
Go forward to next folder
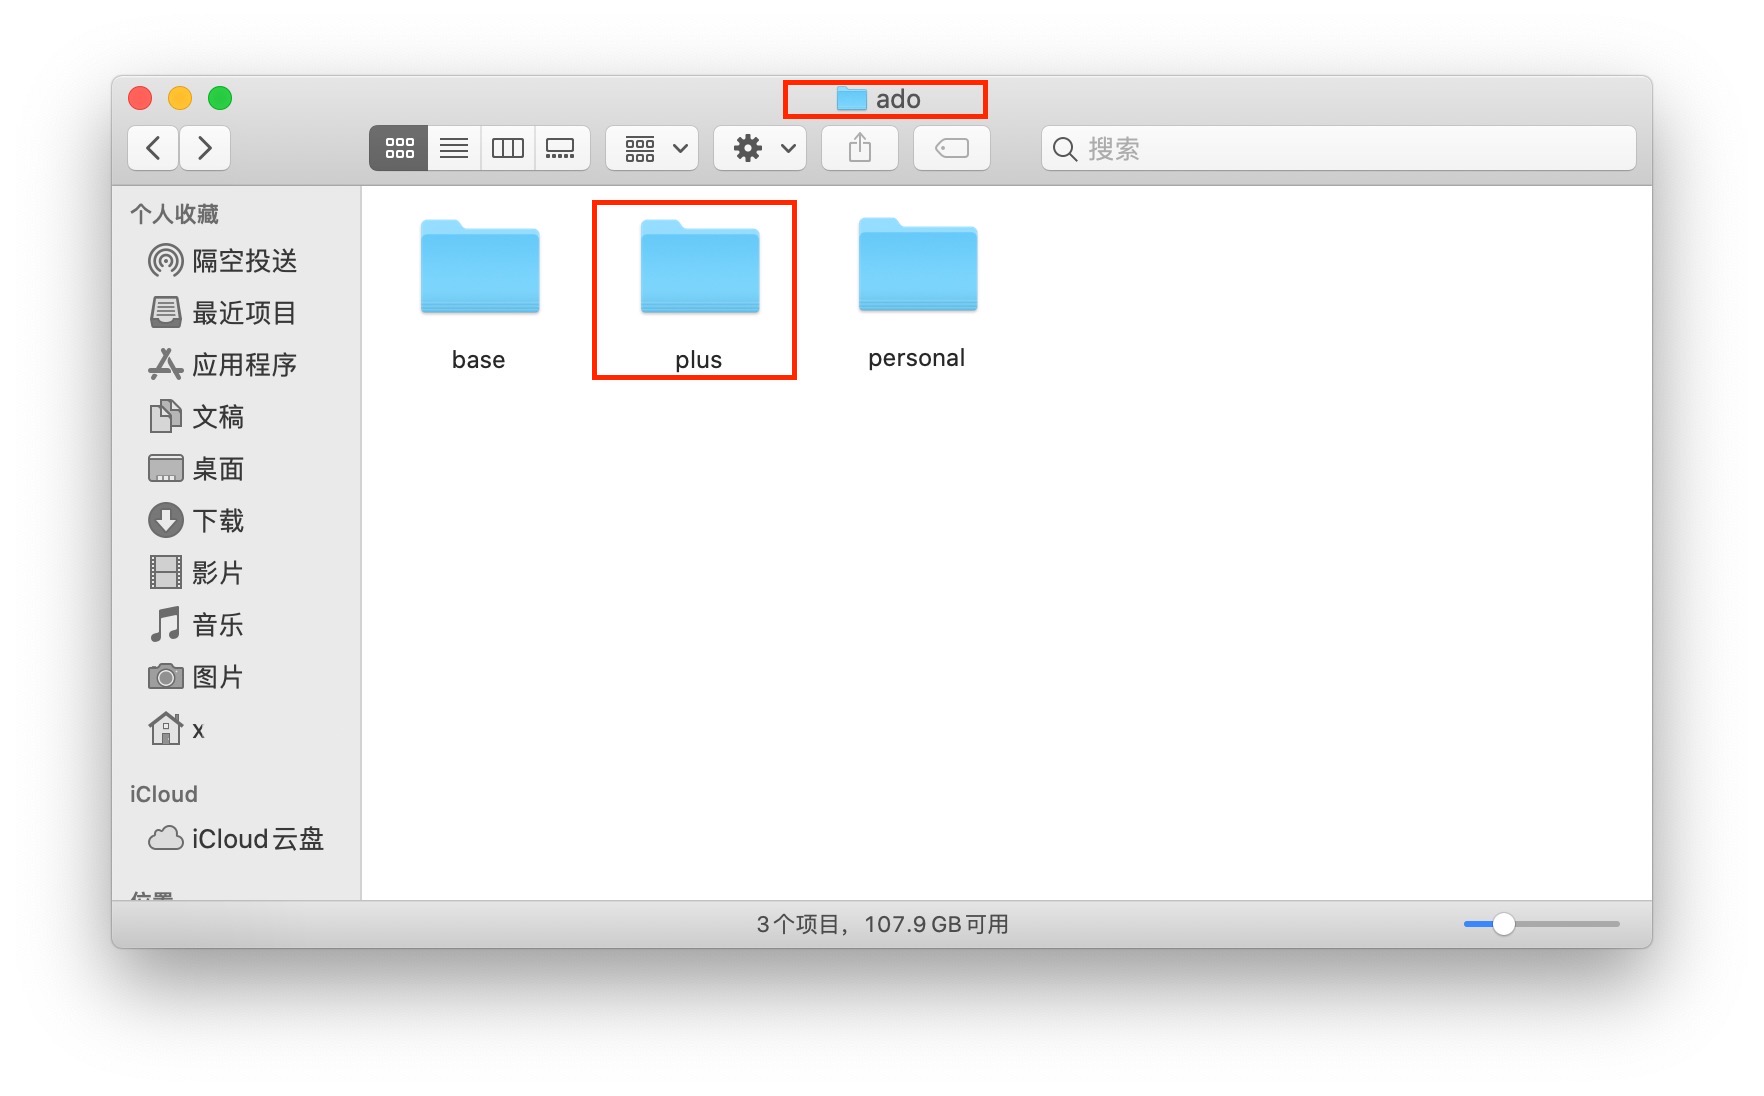[205, 148]
